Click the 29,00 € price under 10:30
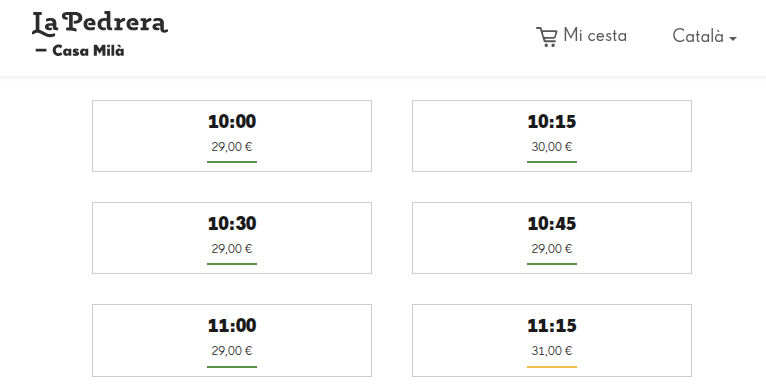The height and width of the screenshot is (392, 766). pos(232,249)
